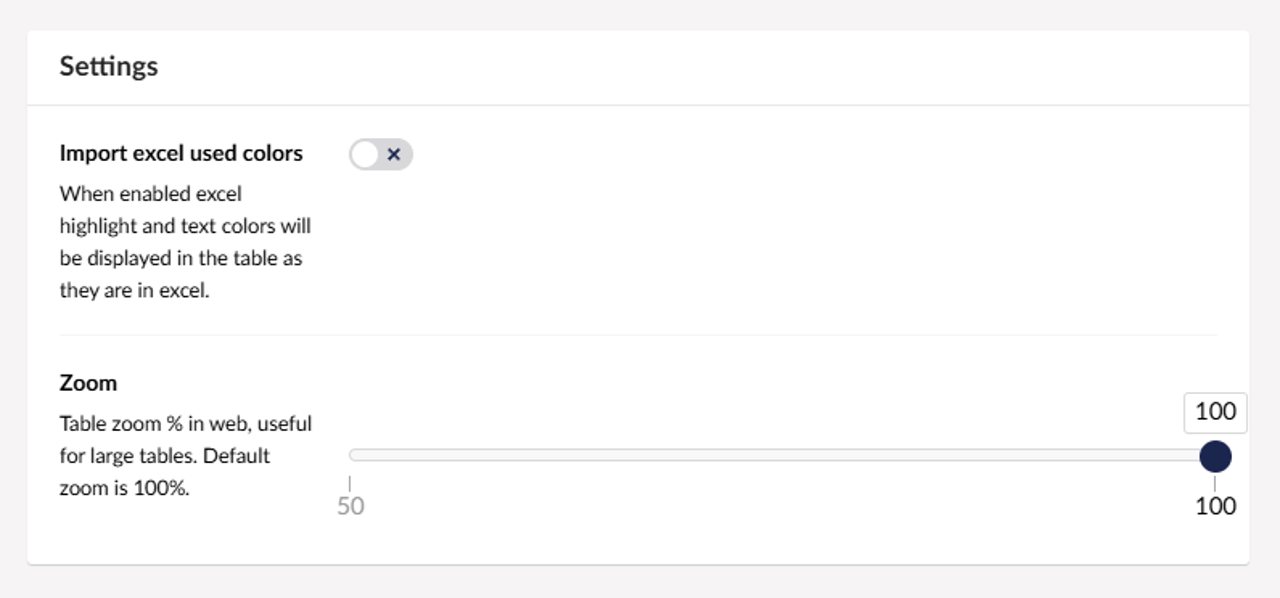1280x598 pixels.
Task: Click the tick mark above the lower 100 label
Action: (1215, 484)
